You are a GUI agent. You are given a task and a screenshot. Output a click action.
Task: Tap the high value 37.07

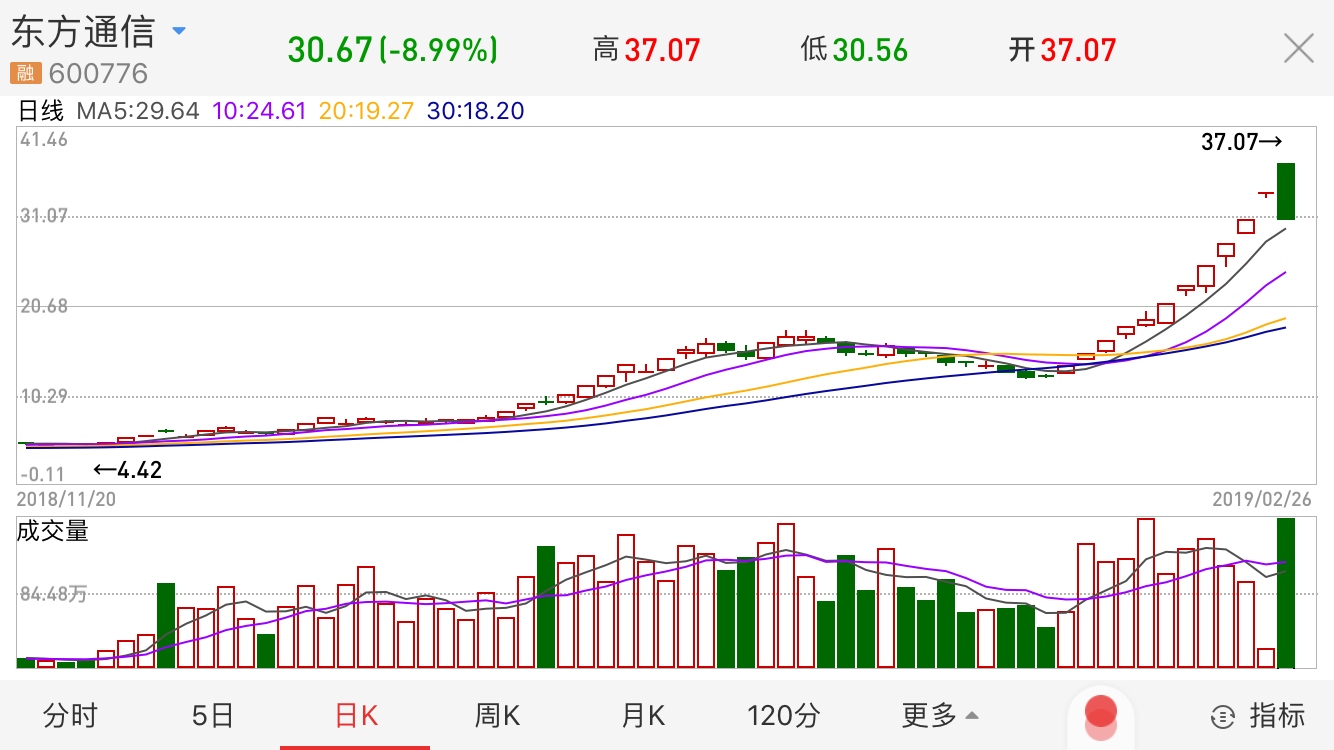[661, 50]
